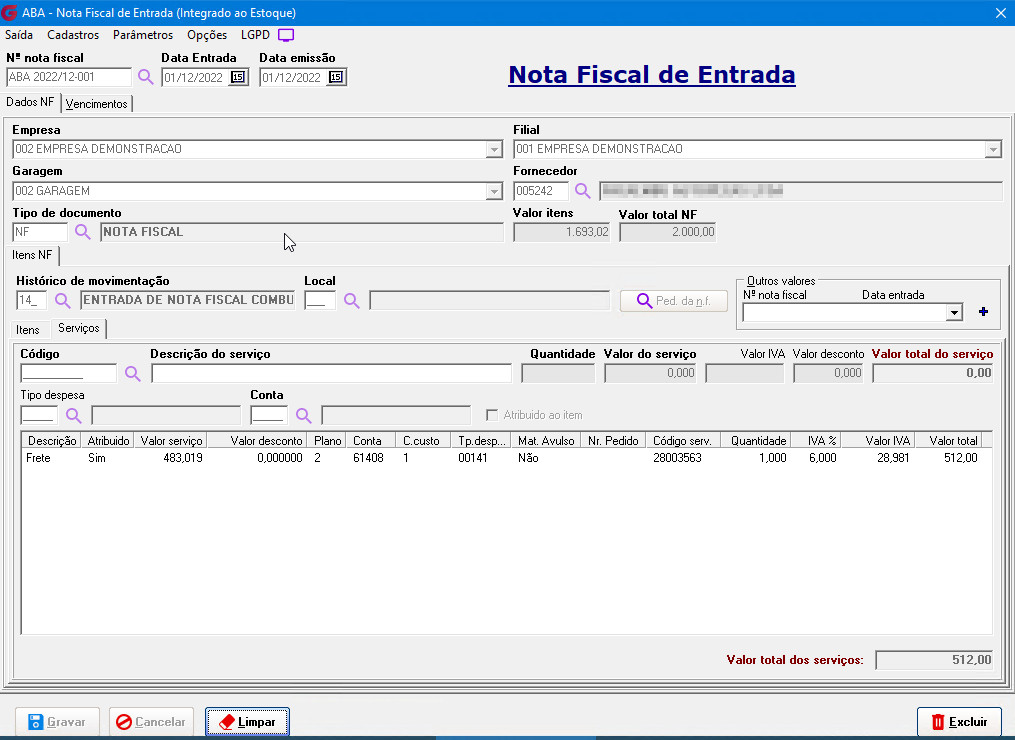This screenshot has width=1015, height=740.
Task: Click the Conta lookup magnifier
Action: 304,416
